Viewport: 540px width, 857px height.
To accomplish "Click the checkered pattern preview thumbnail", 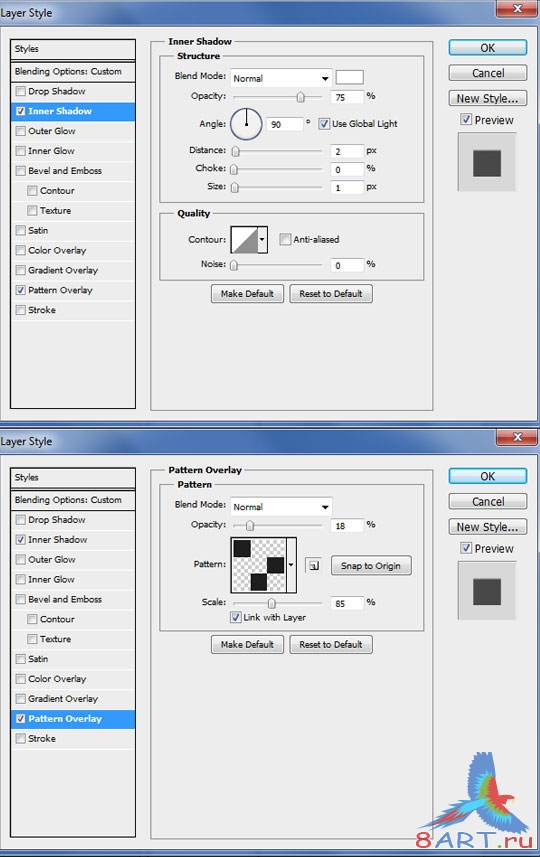I will click(259, 565).
